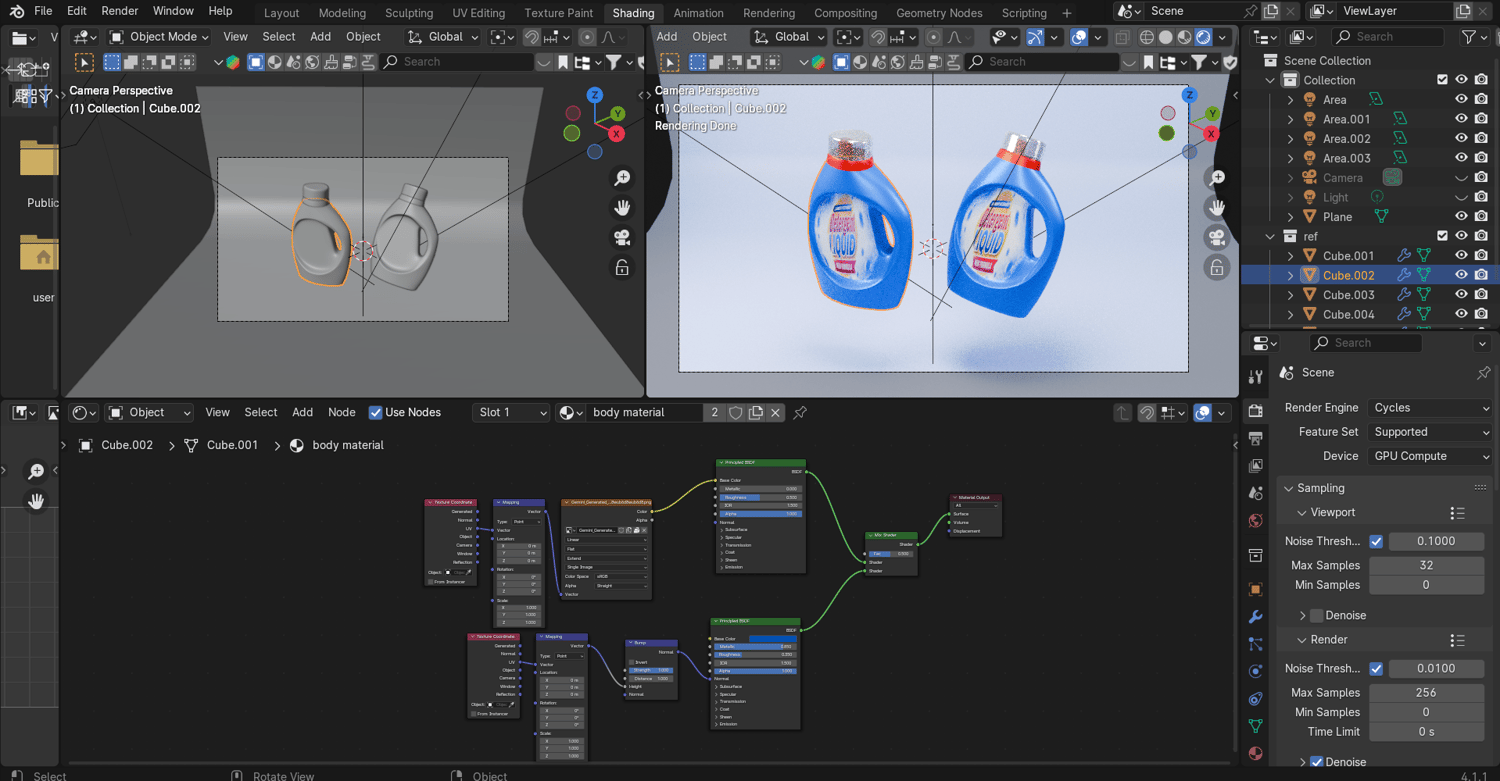
Task: Collapse the Sampling panel
Action: click(x=1289, y=488)
